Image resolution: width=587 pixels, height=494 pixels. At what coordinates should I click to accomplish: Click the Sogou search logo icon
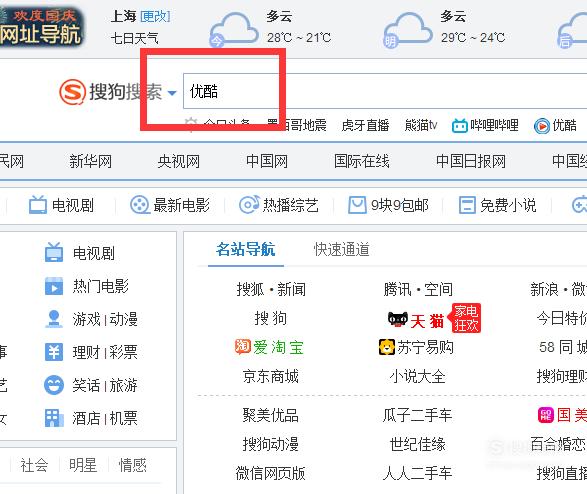(x=72, y=92)
